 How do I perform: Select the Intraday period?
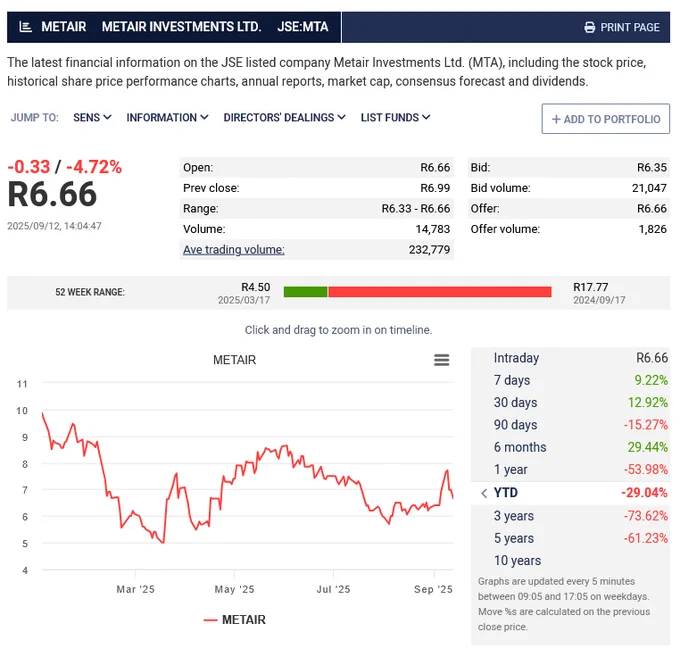570,358
